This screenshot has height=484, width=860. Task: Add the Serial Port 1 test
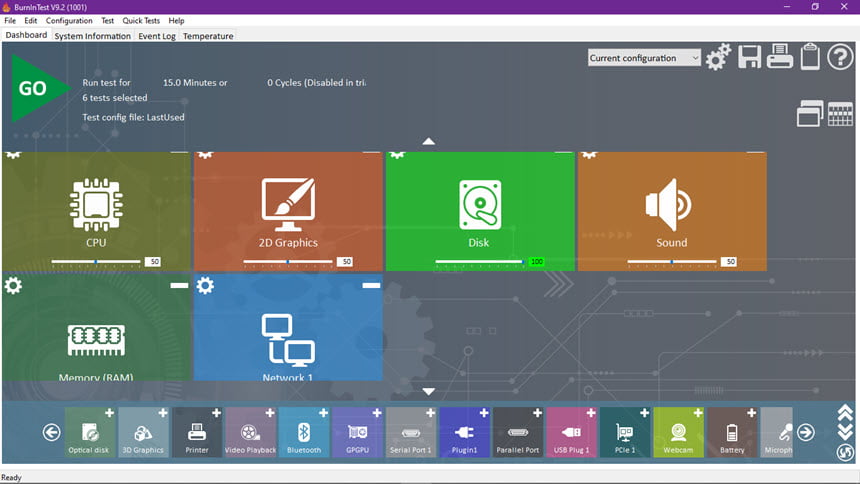coord(431,413)
